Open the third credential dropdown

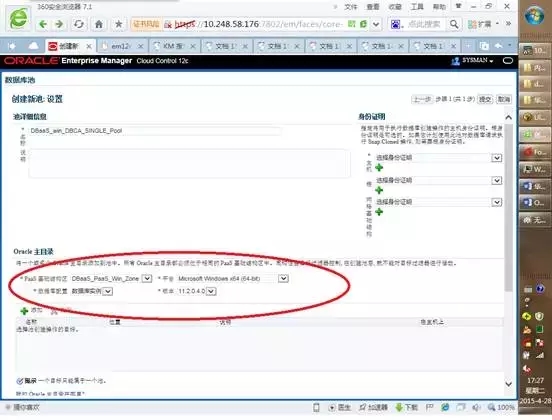click(497, 202)
